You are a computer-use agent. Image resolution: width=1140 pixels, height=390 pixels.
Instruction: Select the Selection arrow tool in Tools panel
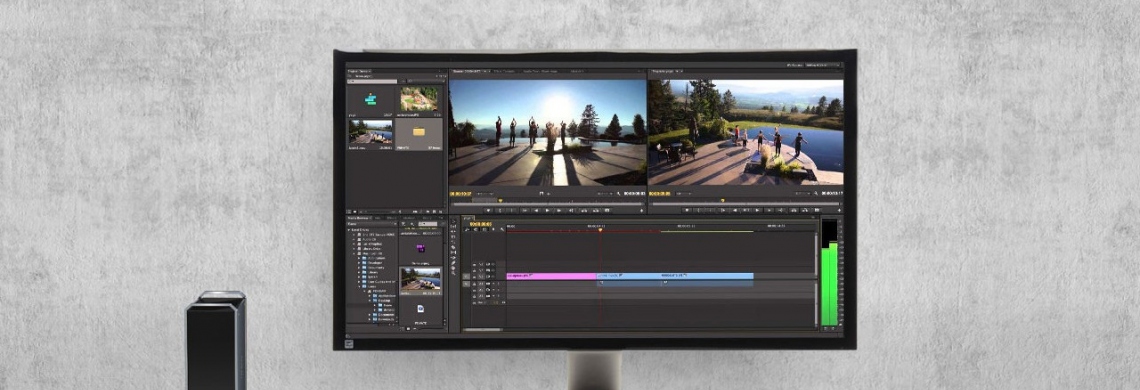[453, 221]
